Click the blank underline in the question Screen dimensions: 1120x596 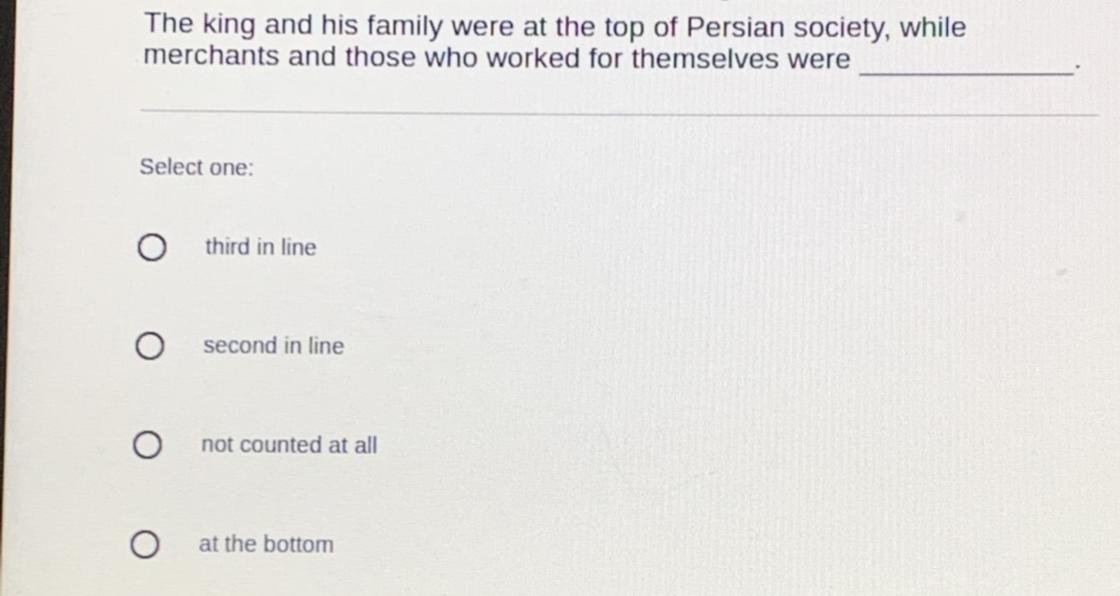point(966,70)
